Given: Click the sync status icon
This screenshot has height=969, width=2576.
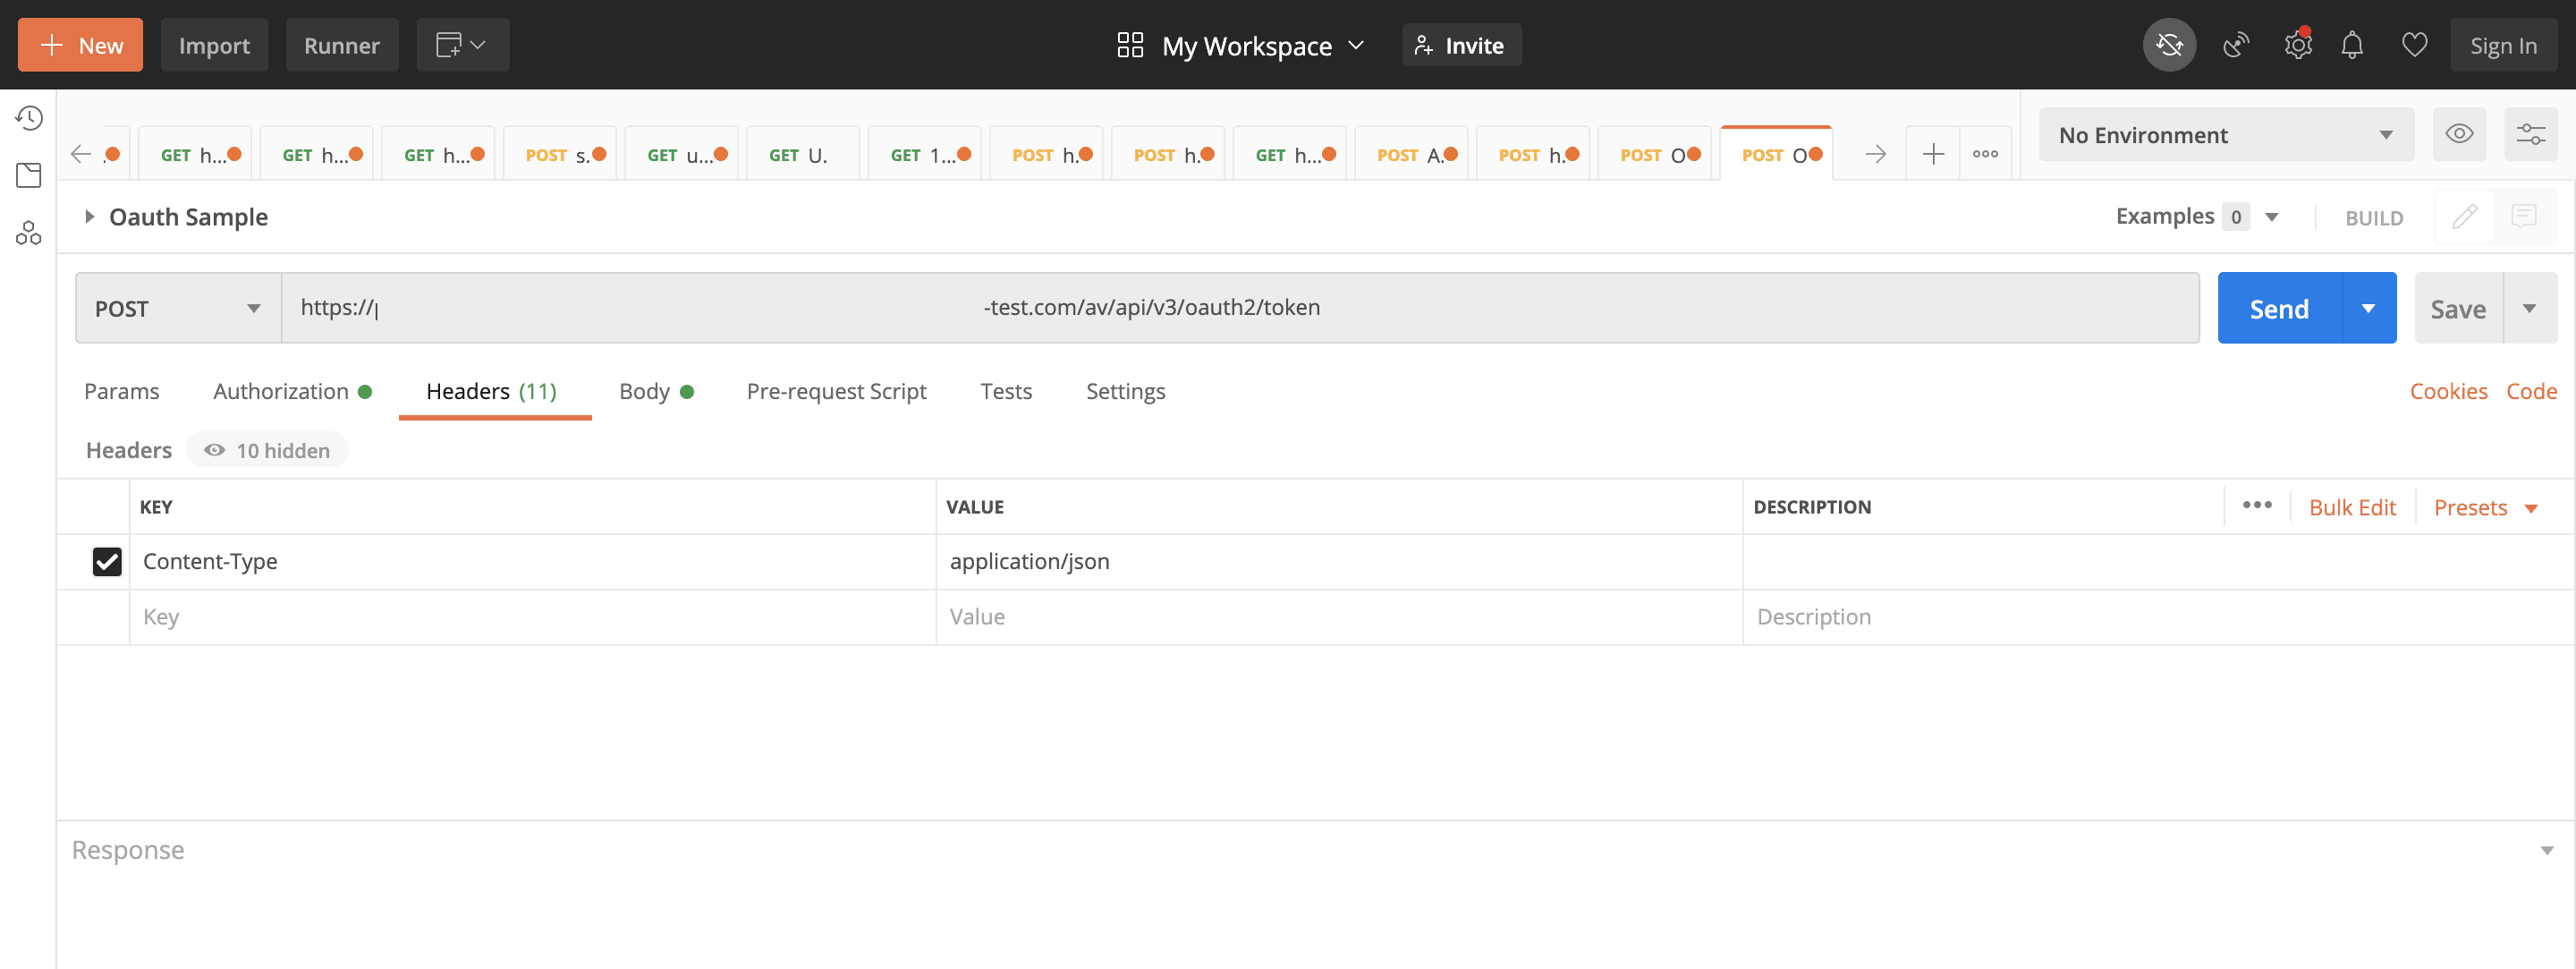Looking at the screenshot, I should click(x=2168, y=45).
